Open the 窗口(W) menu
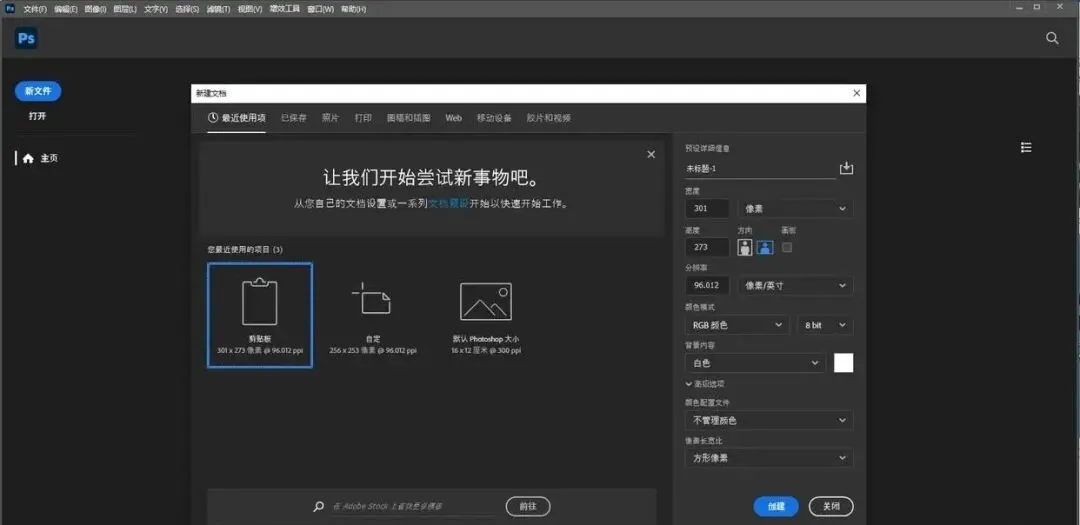This screenshot has width=1080, height=525. pos(320,9)
